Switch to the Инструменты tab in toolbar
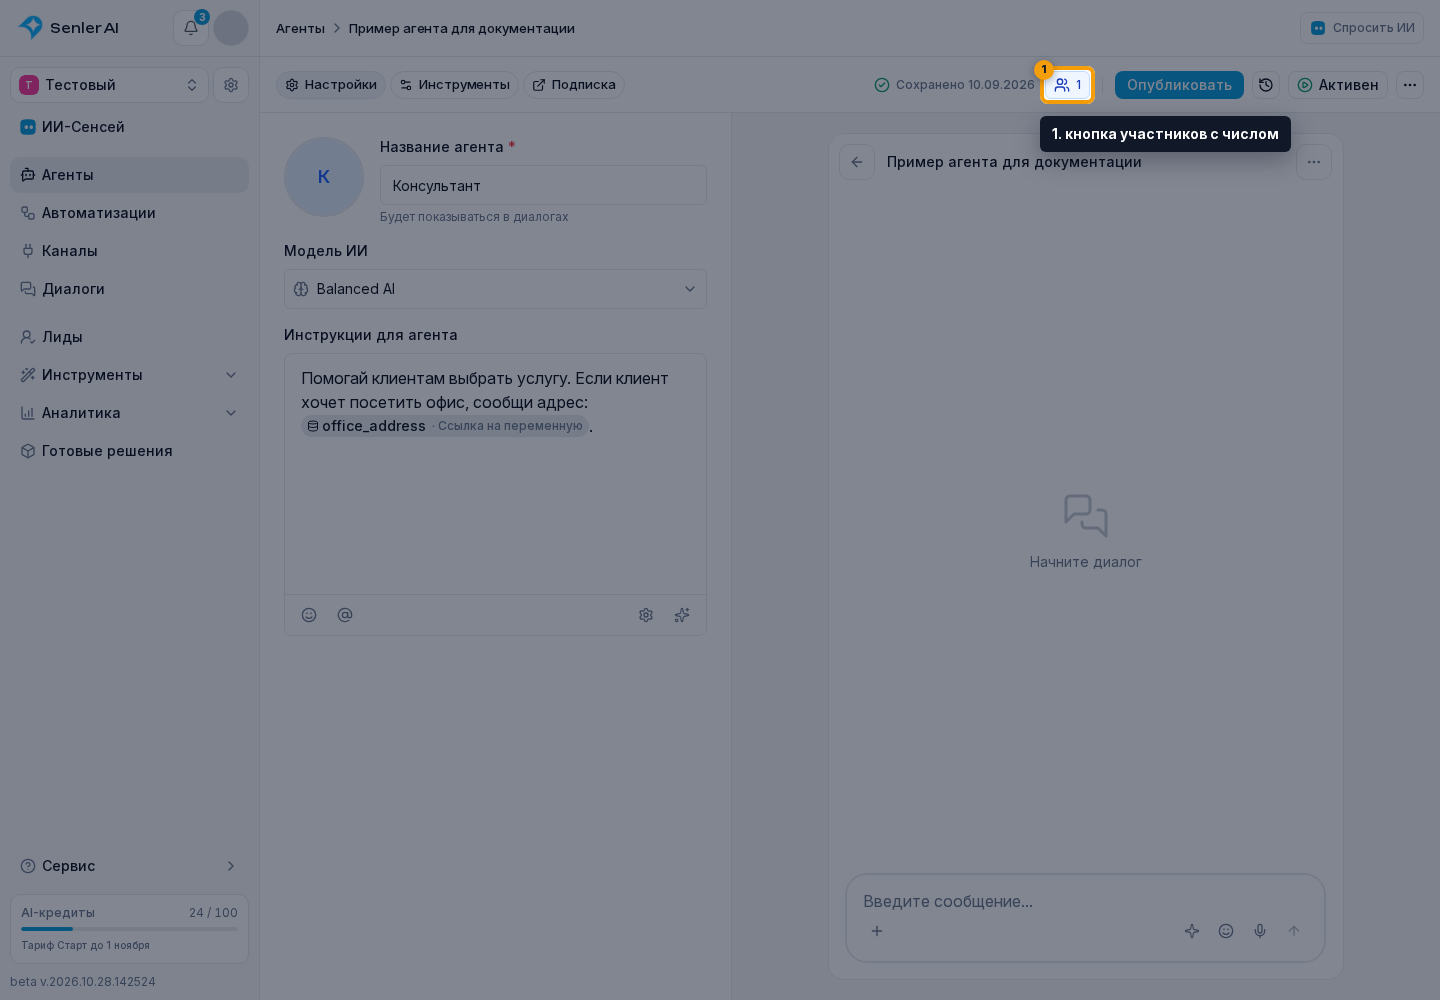This screenshot has width=1440, height=1000. pos(454,85)
